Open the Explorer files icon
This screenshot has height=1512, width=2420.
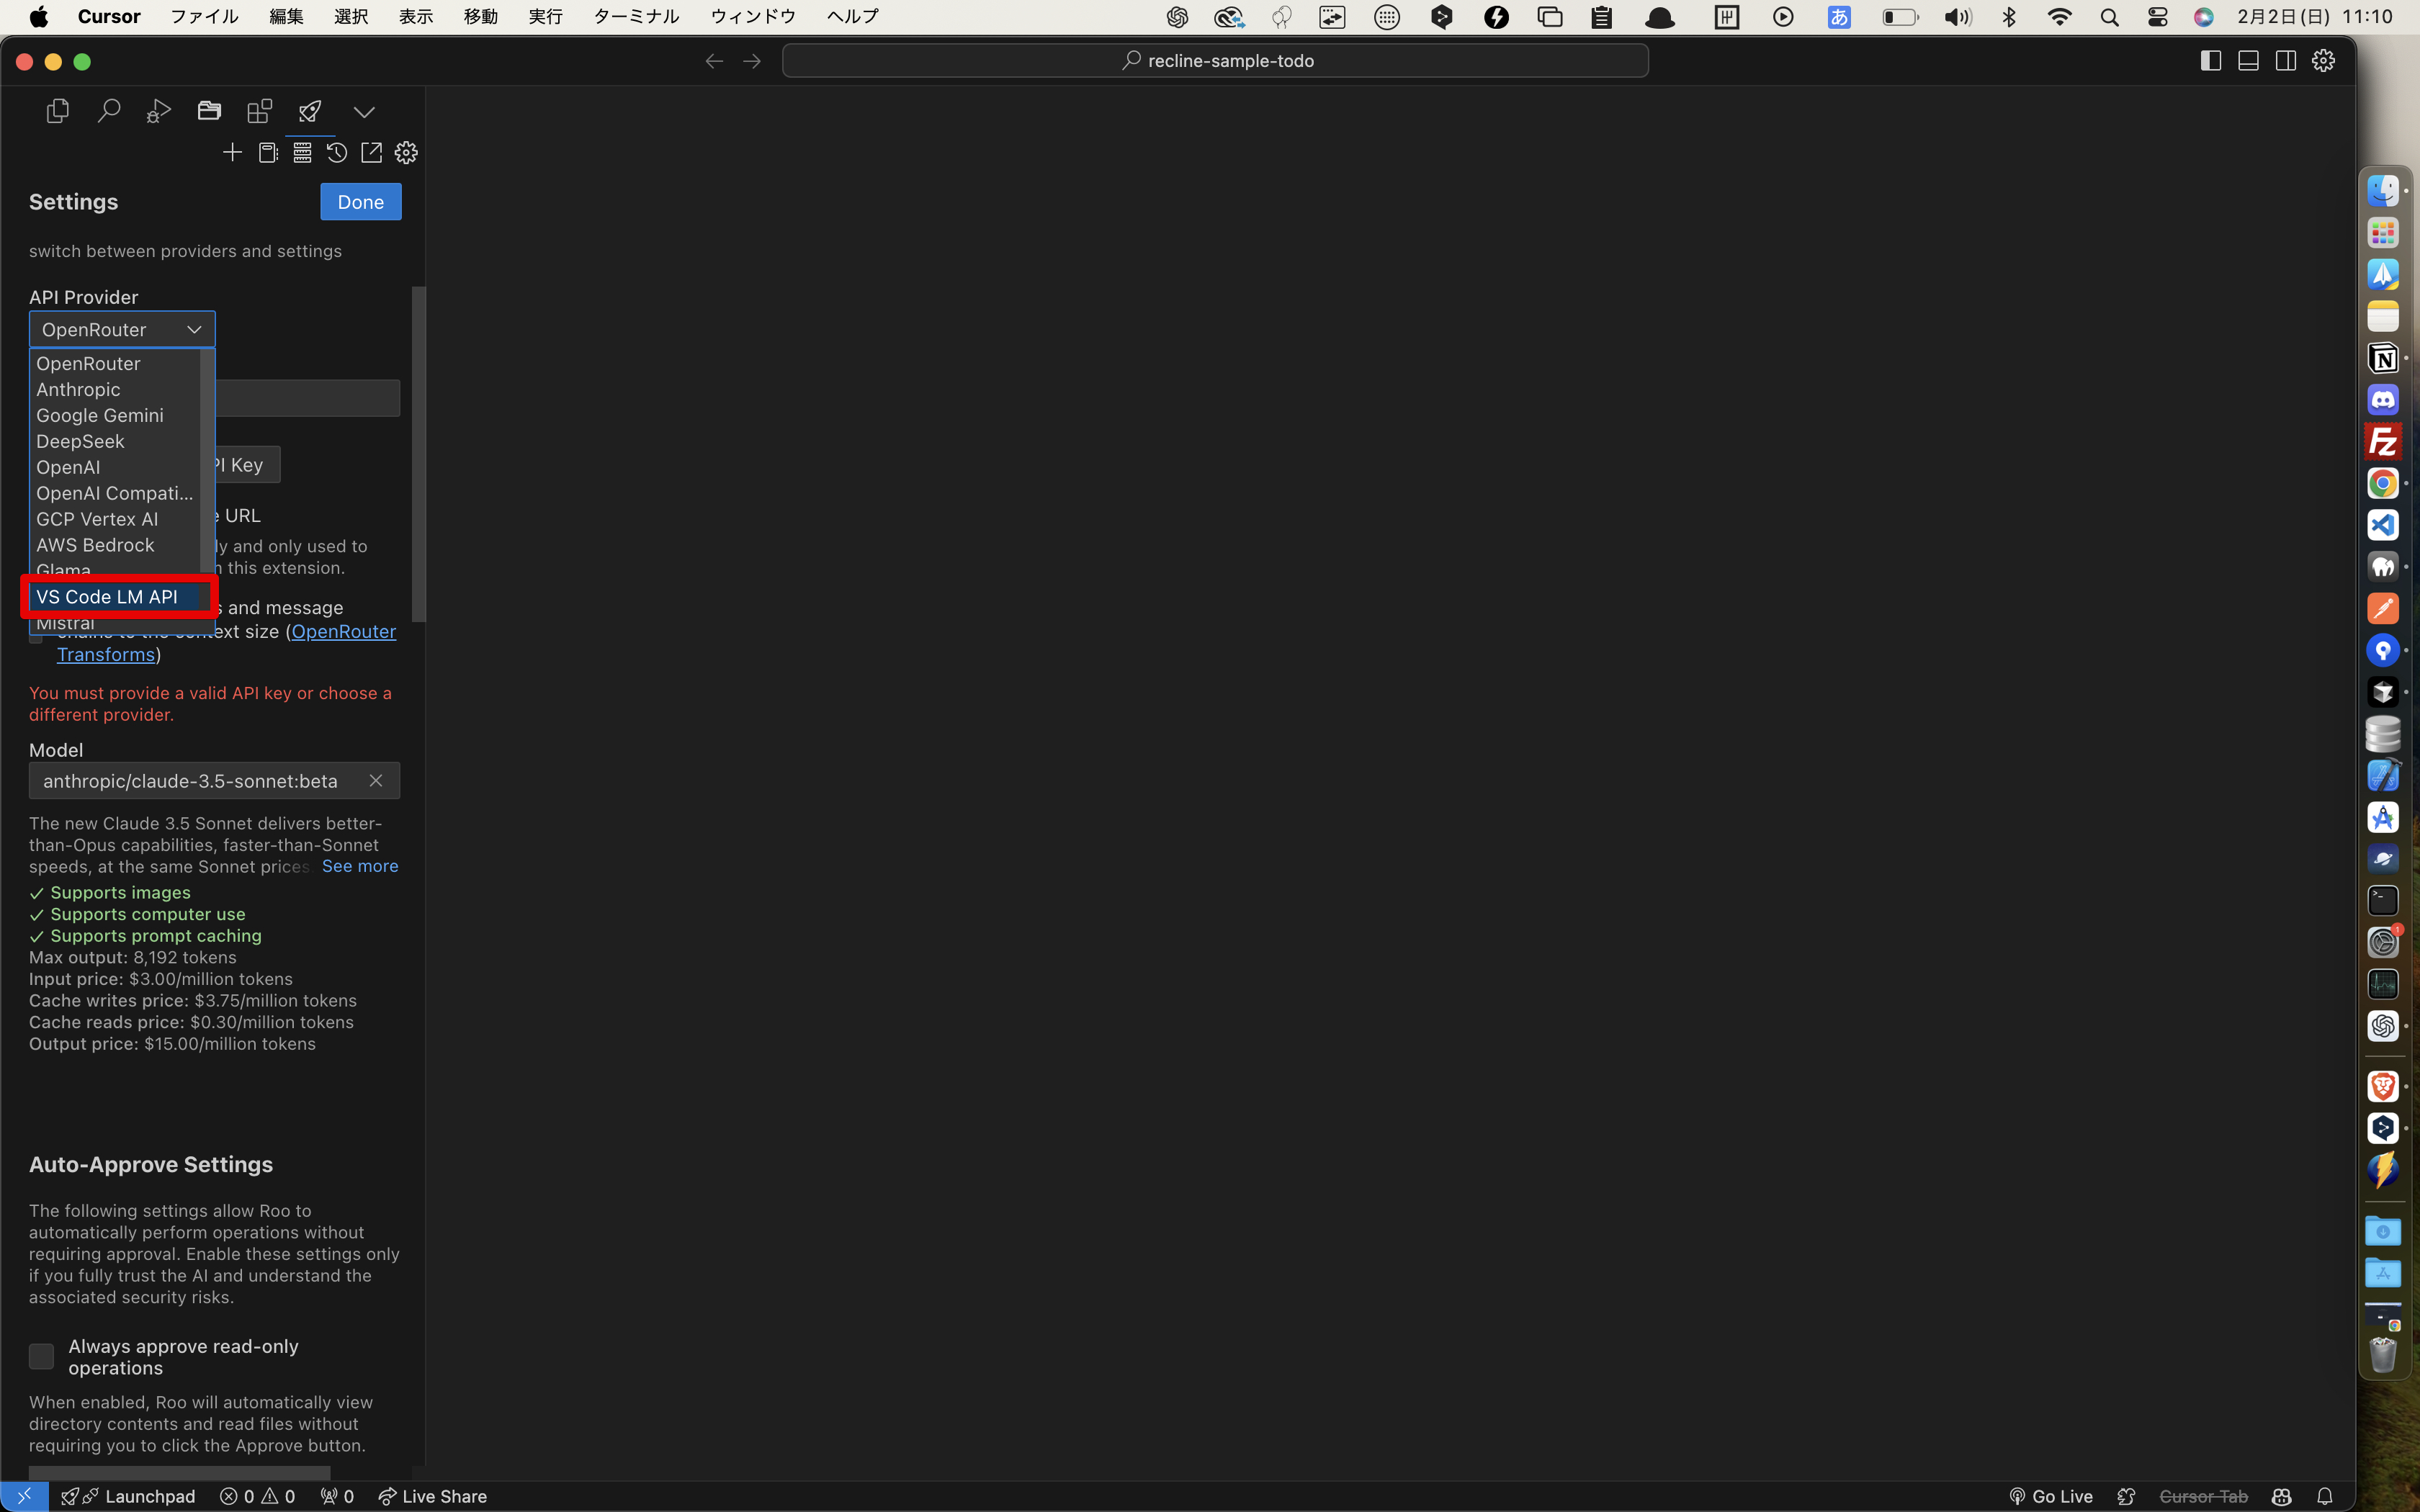[x=58, y=111]
